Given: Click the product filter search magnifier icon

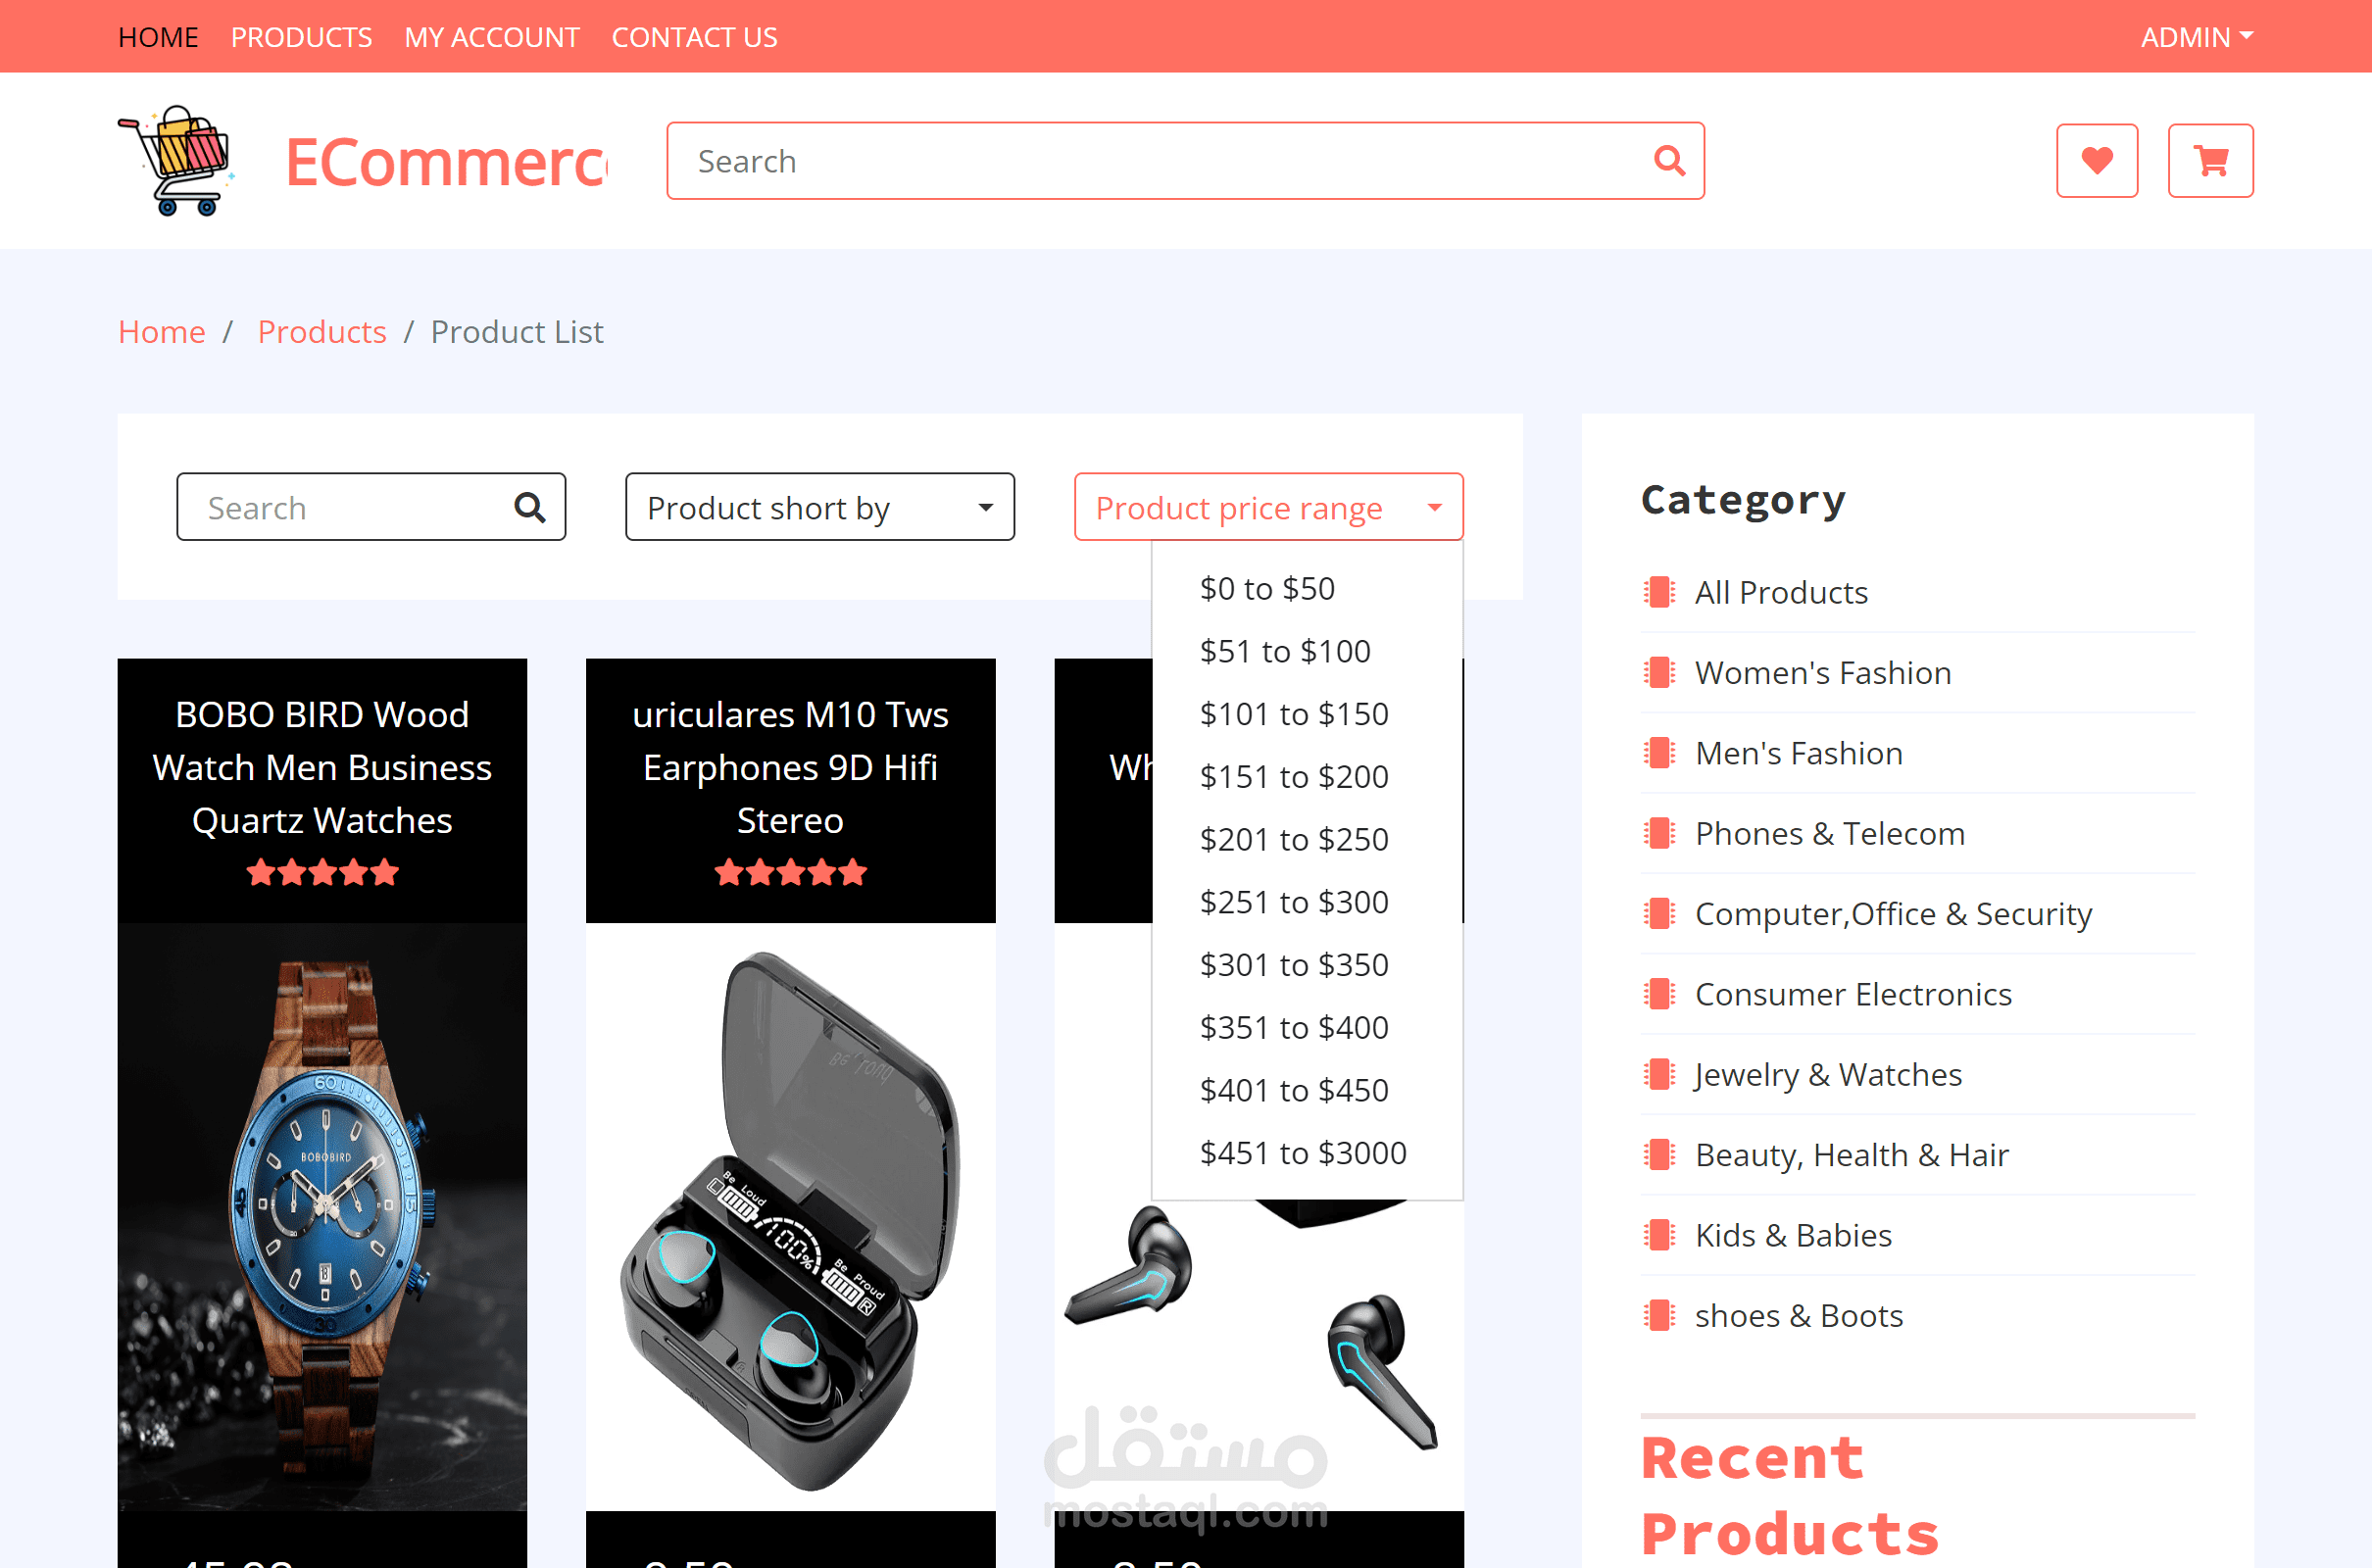Looking at the screenshot, I should (x=529, y=508).
